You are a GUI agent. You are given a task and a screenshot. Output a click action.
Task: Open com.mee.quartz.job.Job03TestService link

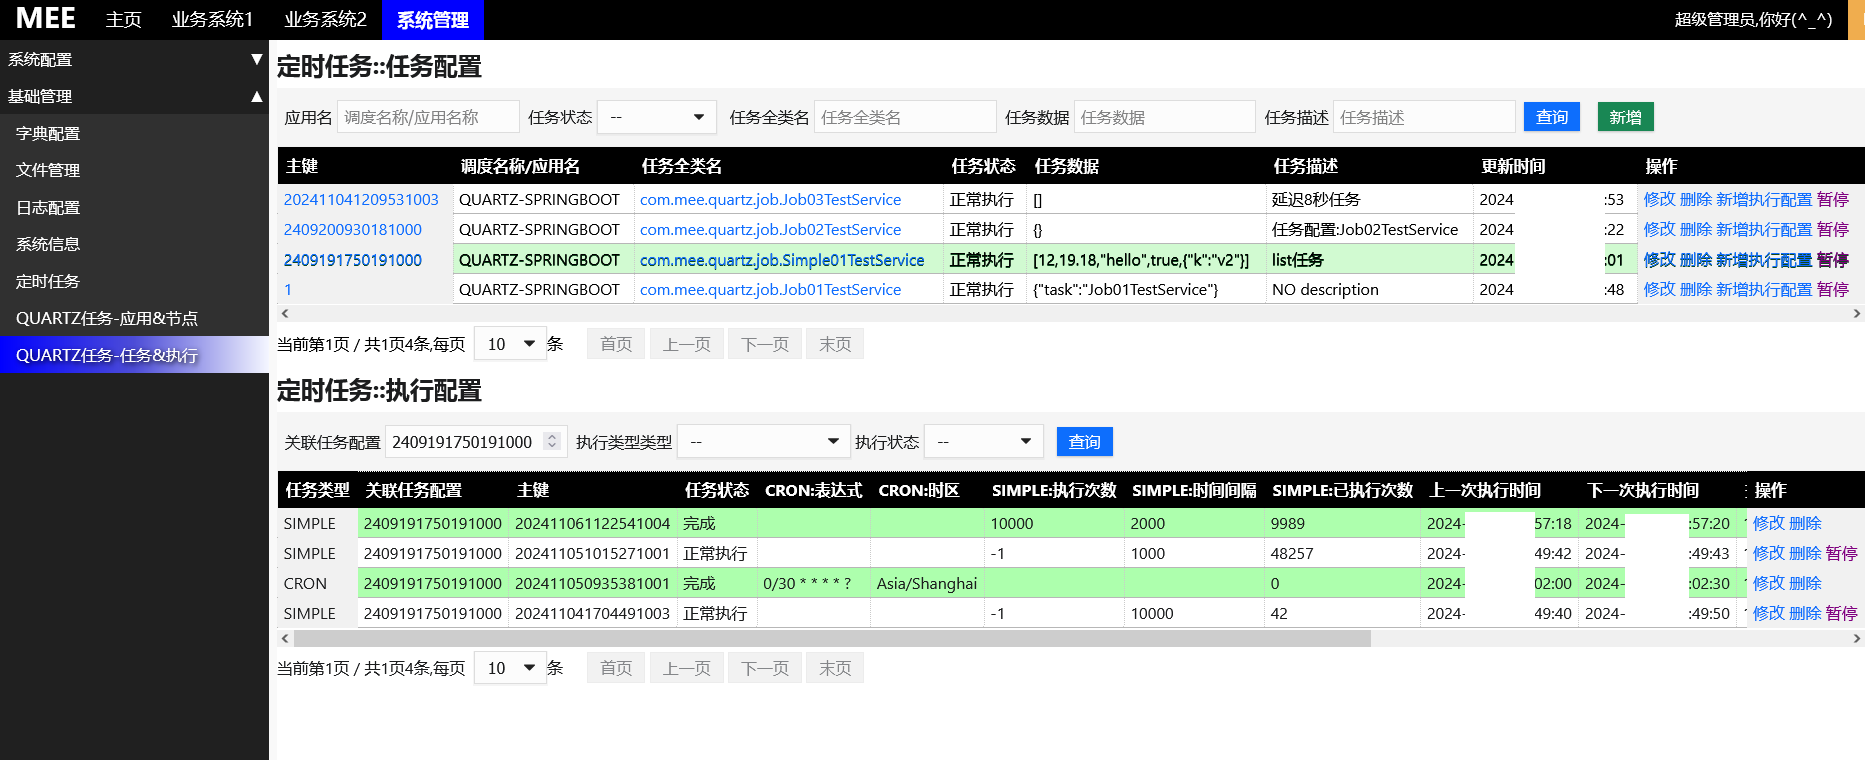tap(770, 199)
